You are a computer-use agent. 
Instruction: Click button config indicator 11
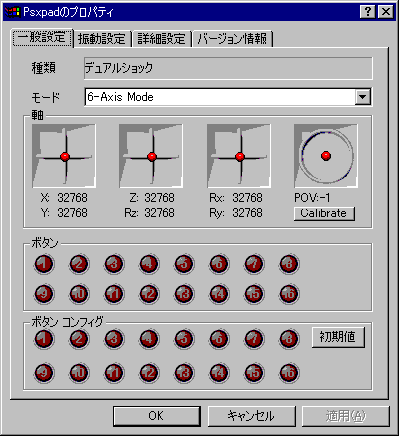click(114, 373)
